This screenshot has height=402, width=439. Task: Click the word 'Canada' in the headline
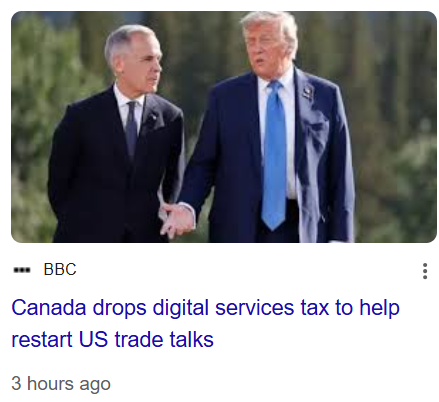tap(49, 307)
